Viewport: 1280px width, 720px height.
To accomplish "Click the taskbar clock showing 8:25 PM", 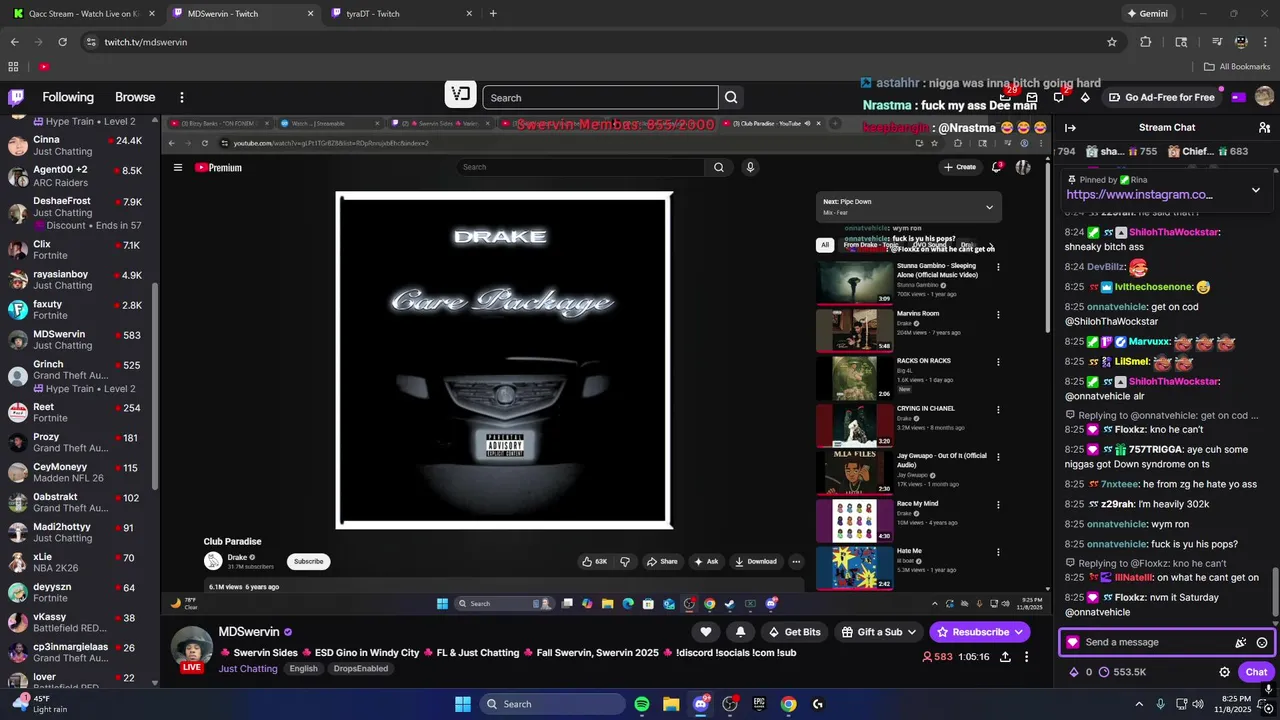I will [x=1235, y=704].
